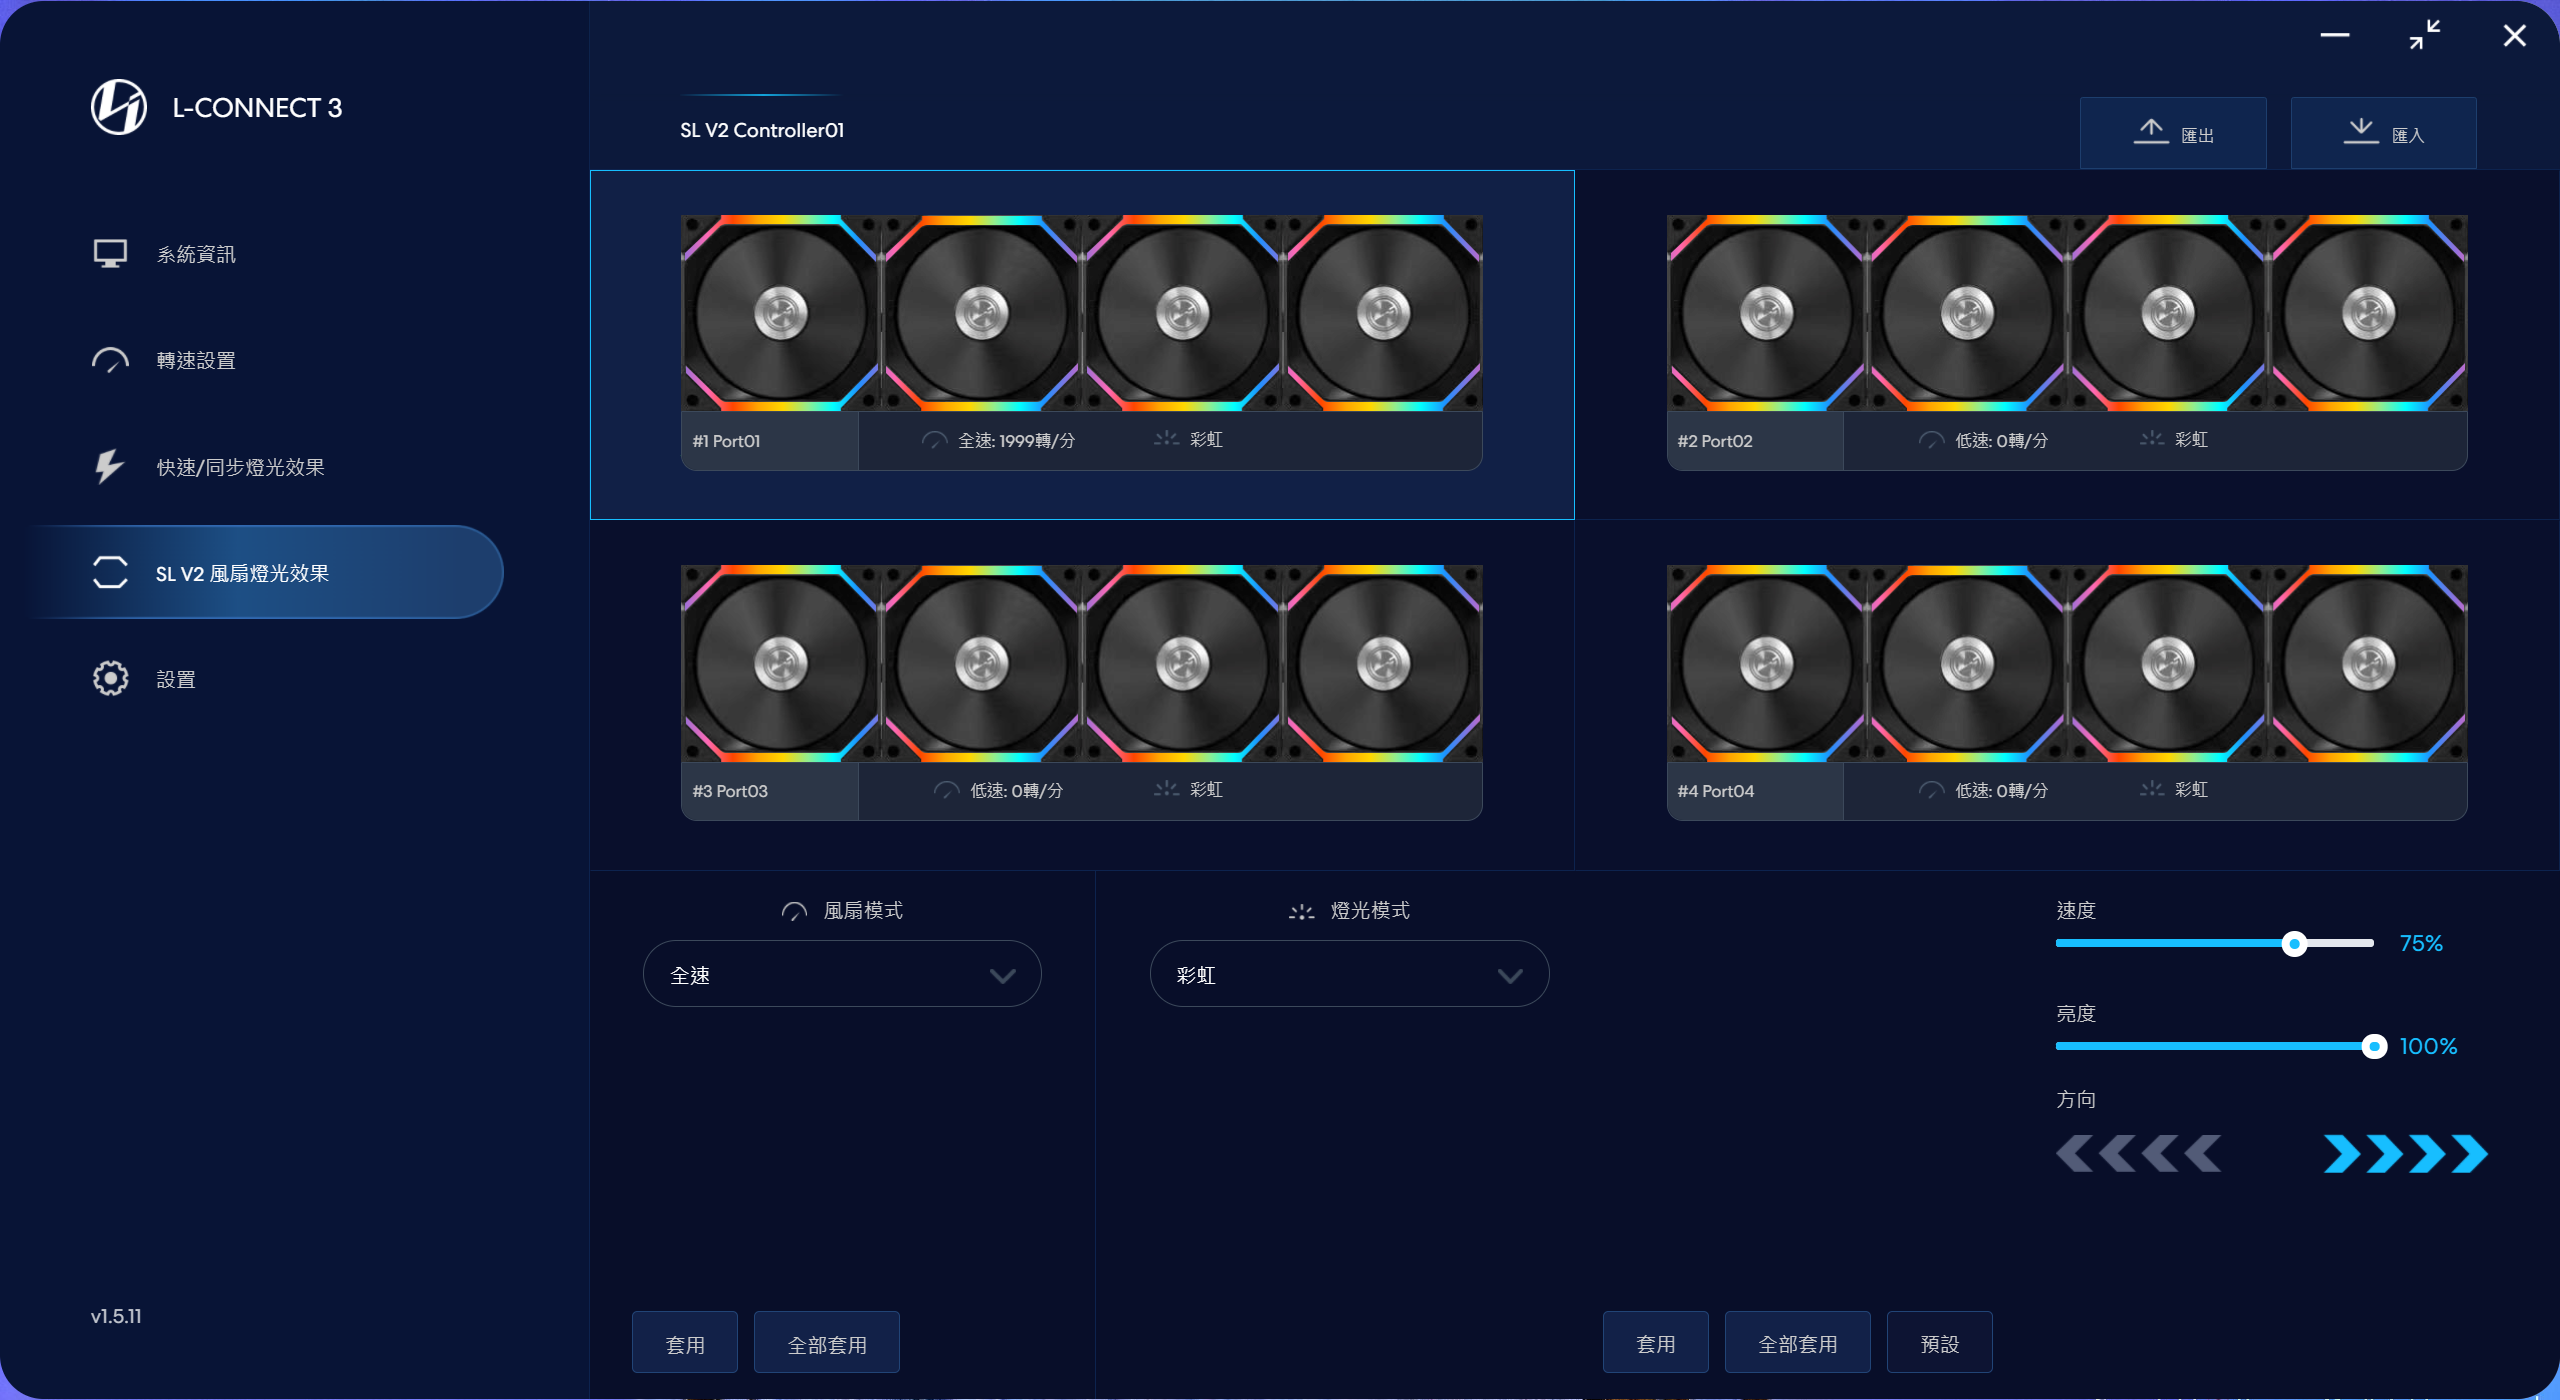Click the L-CONNECT 3 logo icon
The width and height of the screenshot is (2560, 1400).
pos(118,107)
